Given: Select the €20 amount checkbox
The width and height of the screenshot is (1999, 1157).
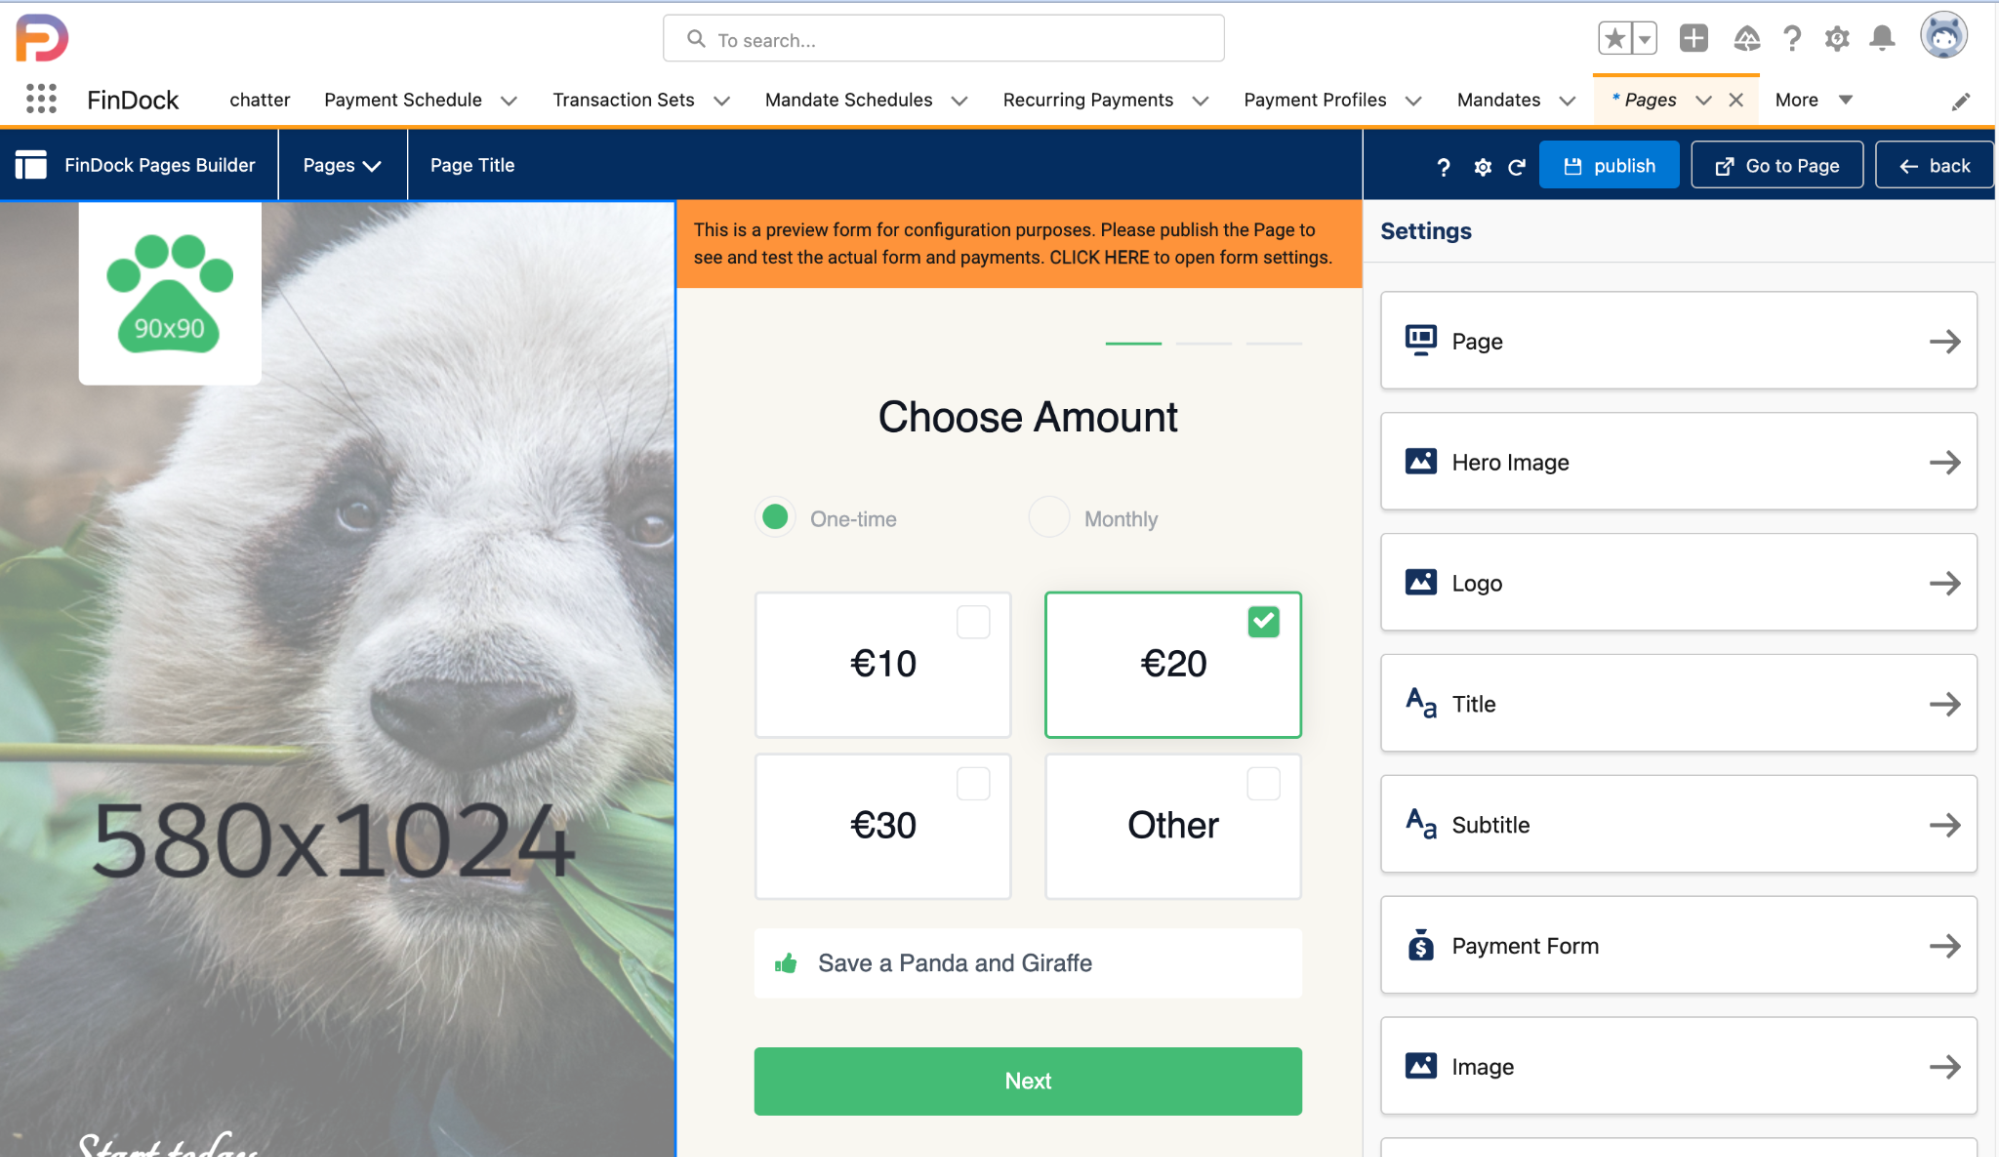Looking at the screenshot, I should 1262,621.
